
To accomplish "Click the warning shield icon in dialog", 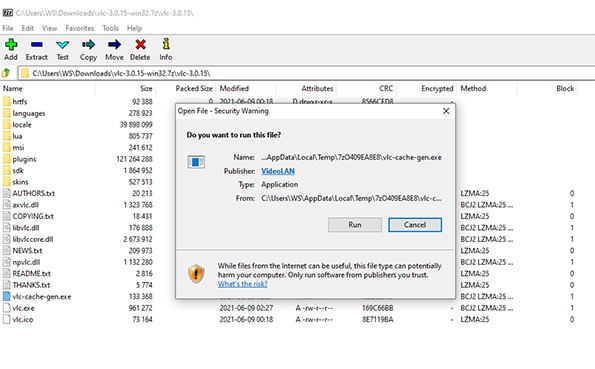I will pyautogui.click(x=196, y=273).
